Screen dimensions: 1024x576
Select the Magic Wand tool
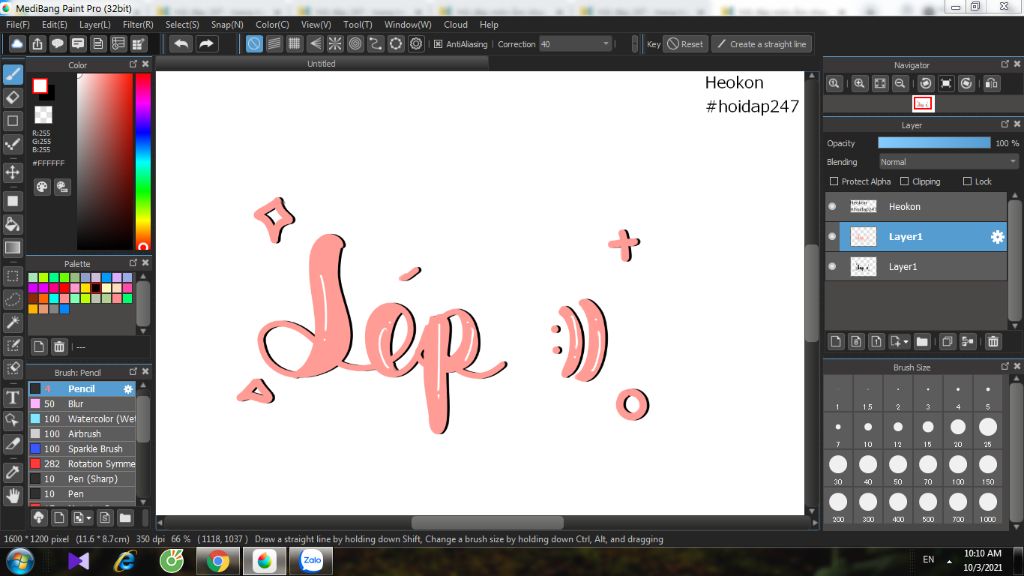13,322
